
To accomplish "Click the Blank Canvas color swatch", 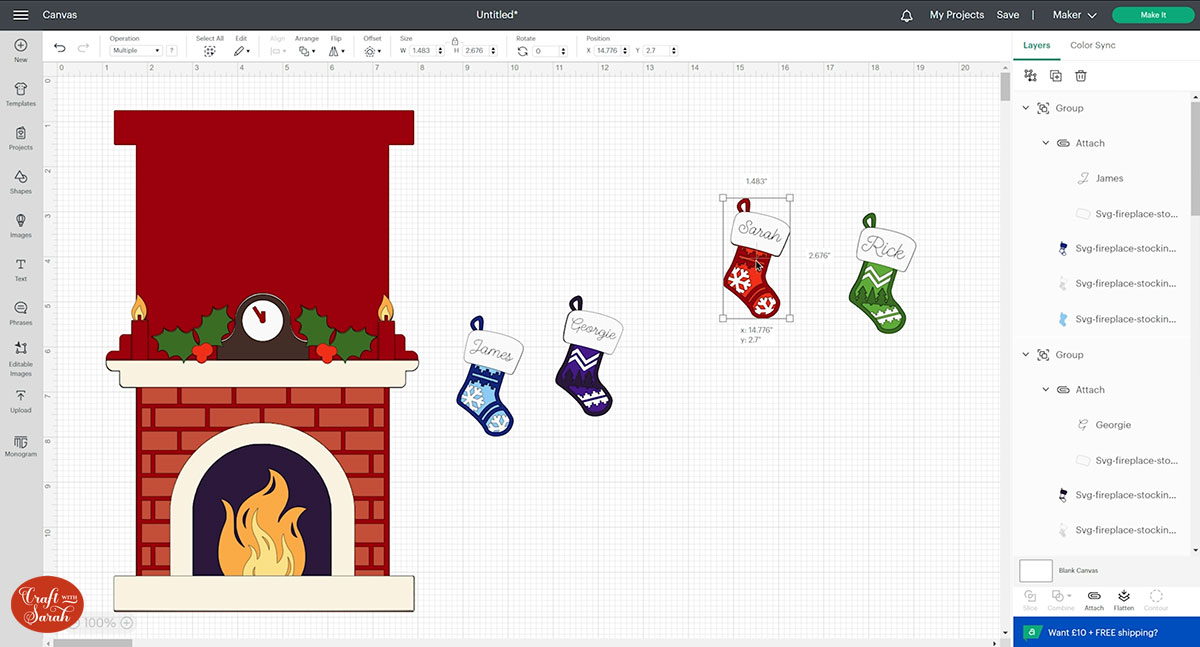I will pyautogui.click(x=1036, y=571).
